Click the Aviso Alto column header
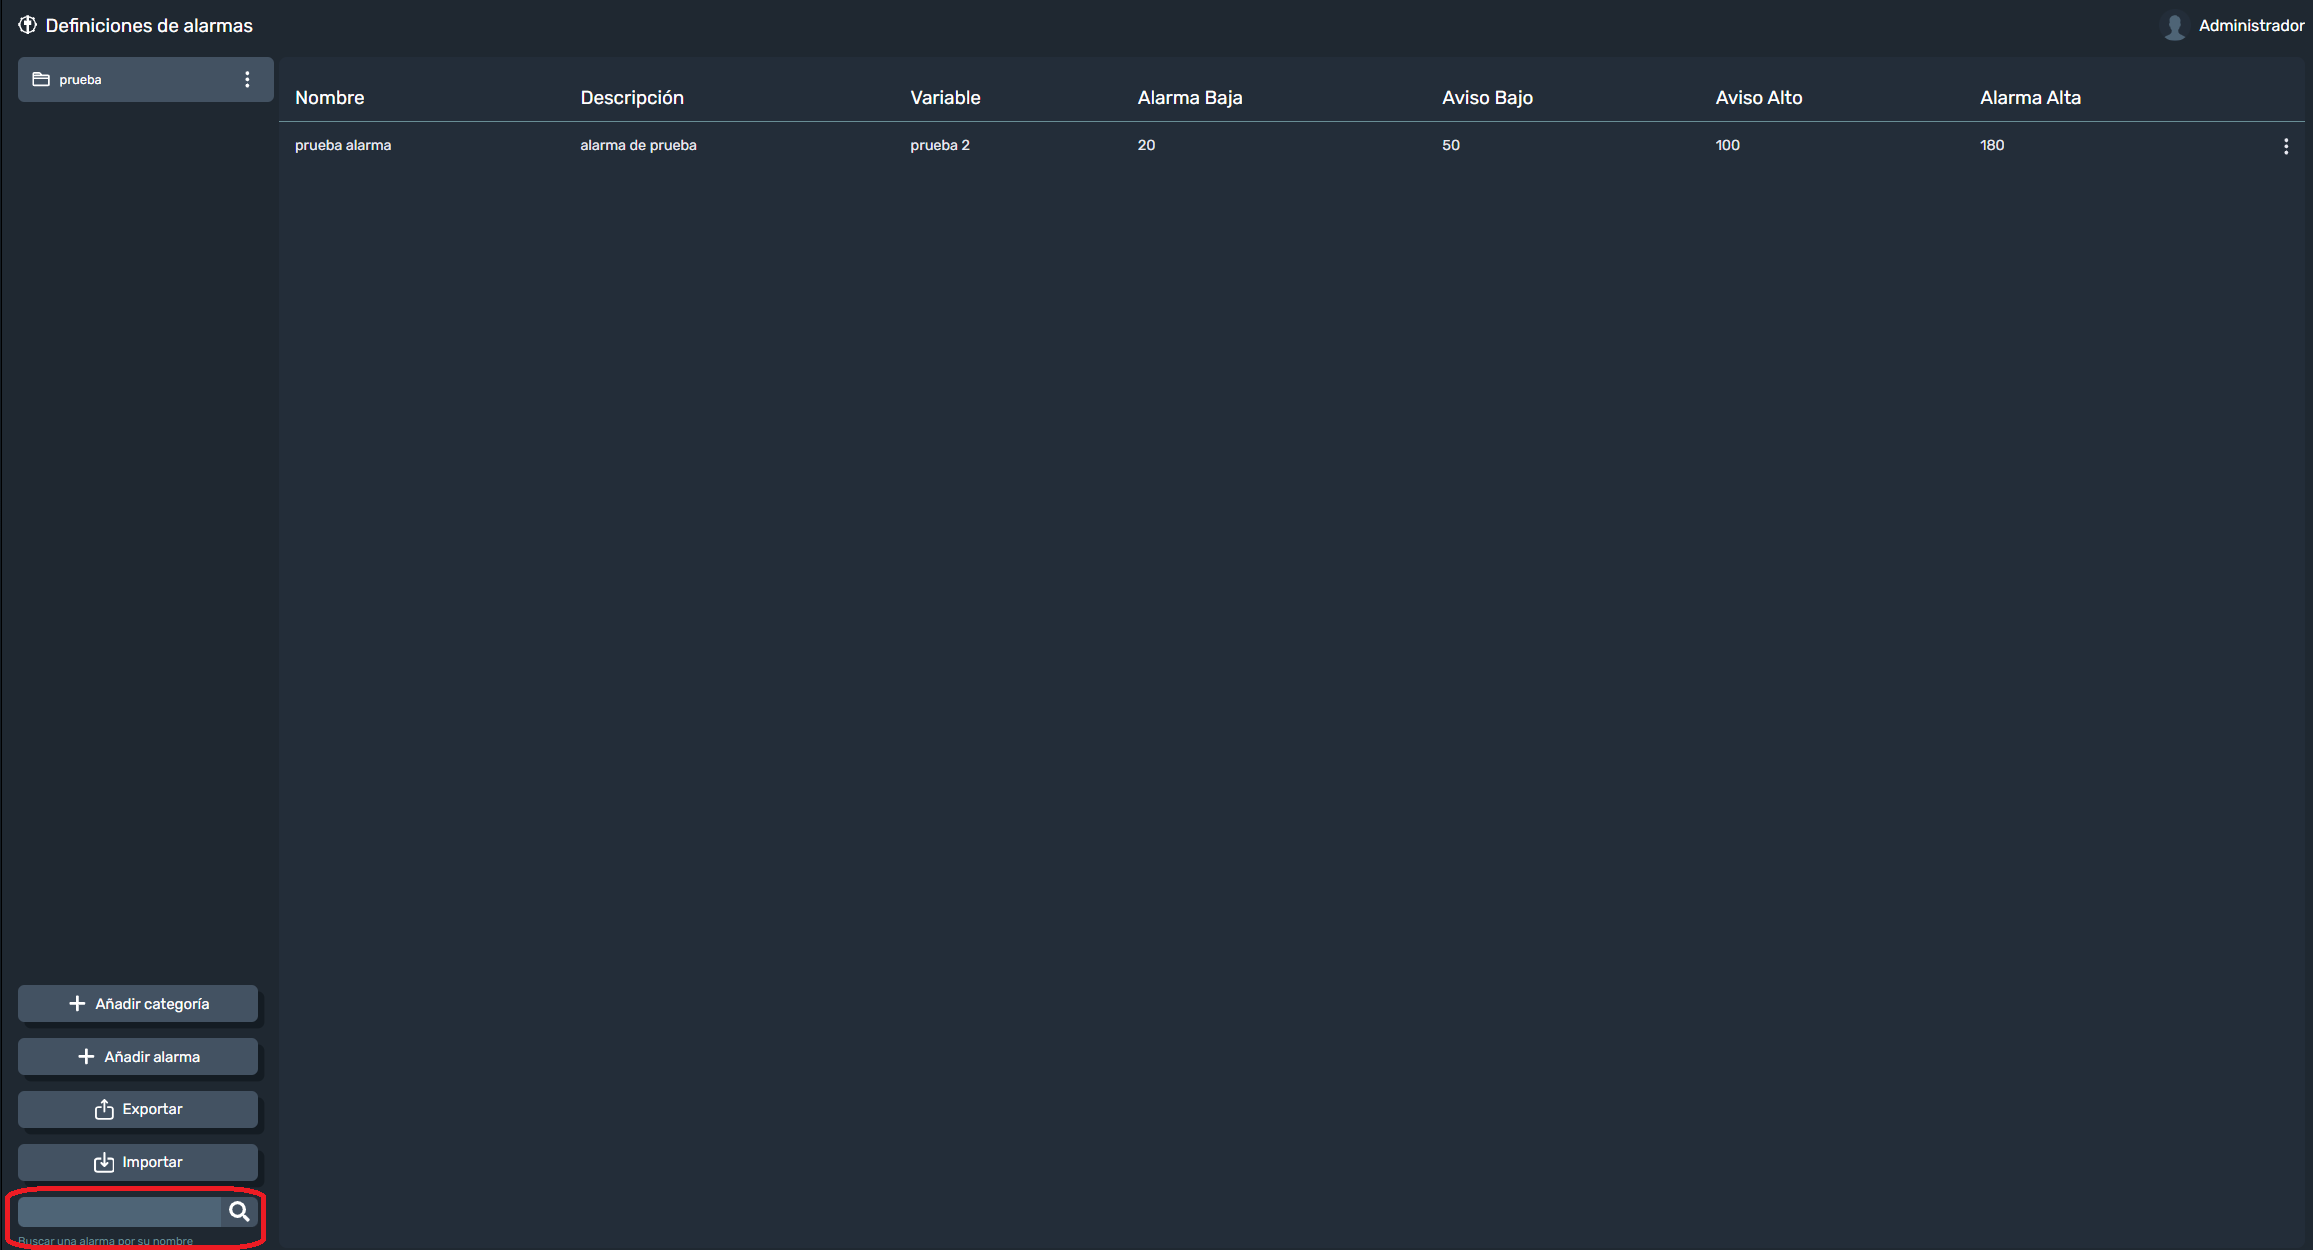The width and height of the screenshot is (2313, 1250). (1758, 97)
